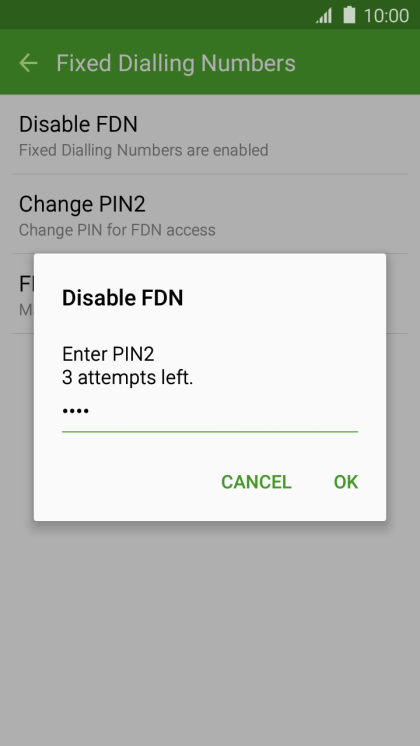Image resolution: width=420 pixels, height=746 pixels.
Task: Tap dimmed background below the dialog
Action: (210, 633)
